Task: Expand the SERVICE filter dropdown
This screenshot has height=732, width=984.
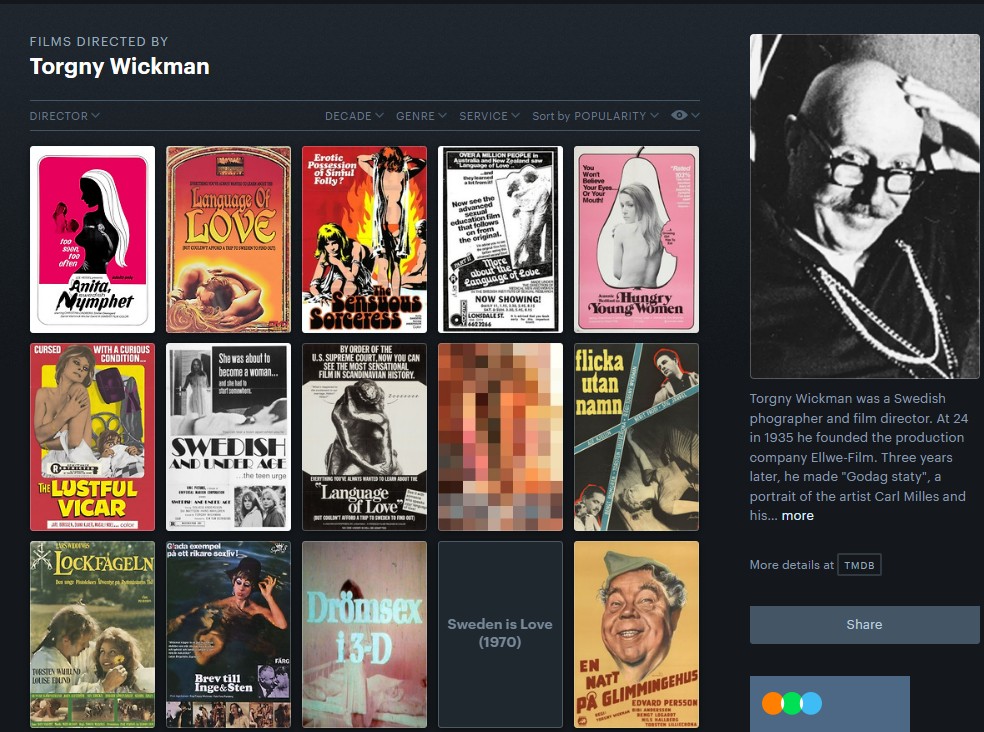Action: tap(489, 116)
